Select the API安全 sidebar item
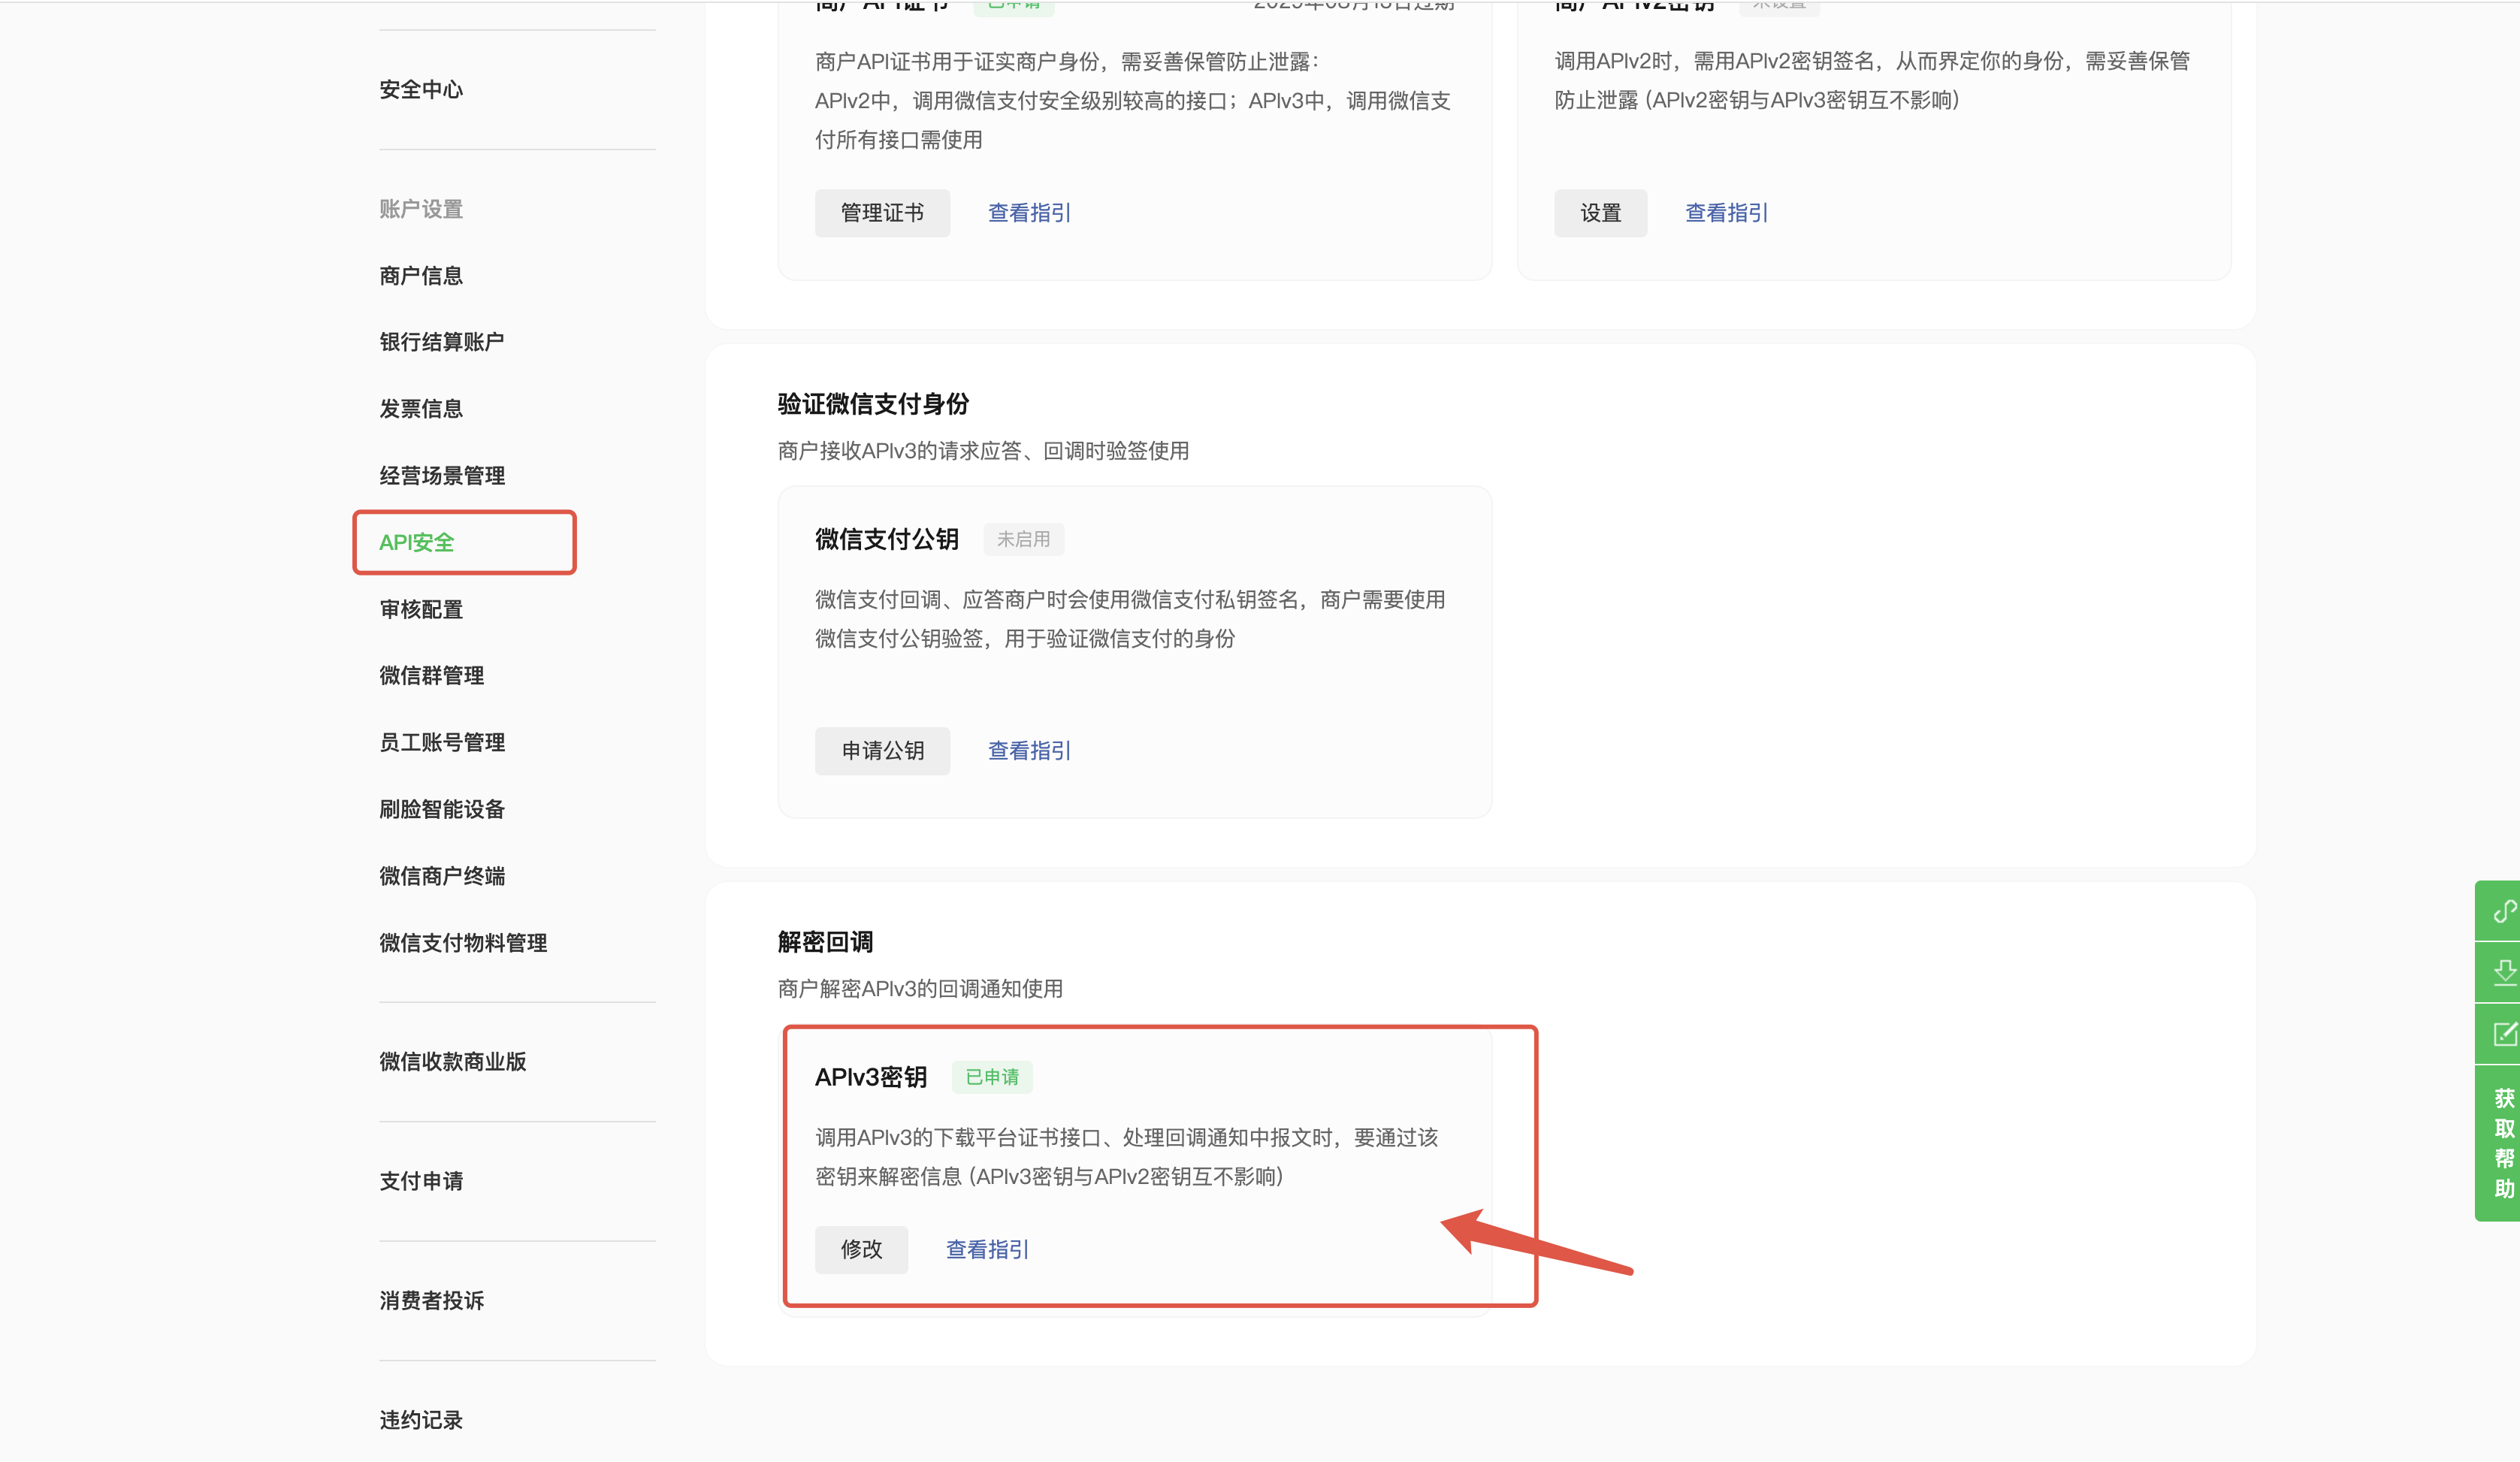The width and height of the screenshot is (2520, 1462). coord(417,543)
